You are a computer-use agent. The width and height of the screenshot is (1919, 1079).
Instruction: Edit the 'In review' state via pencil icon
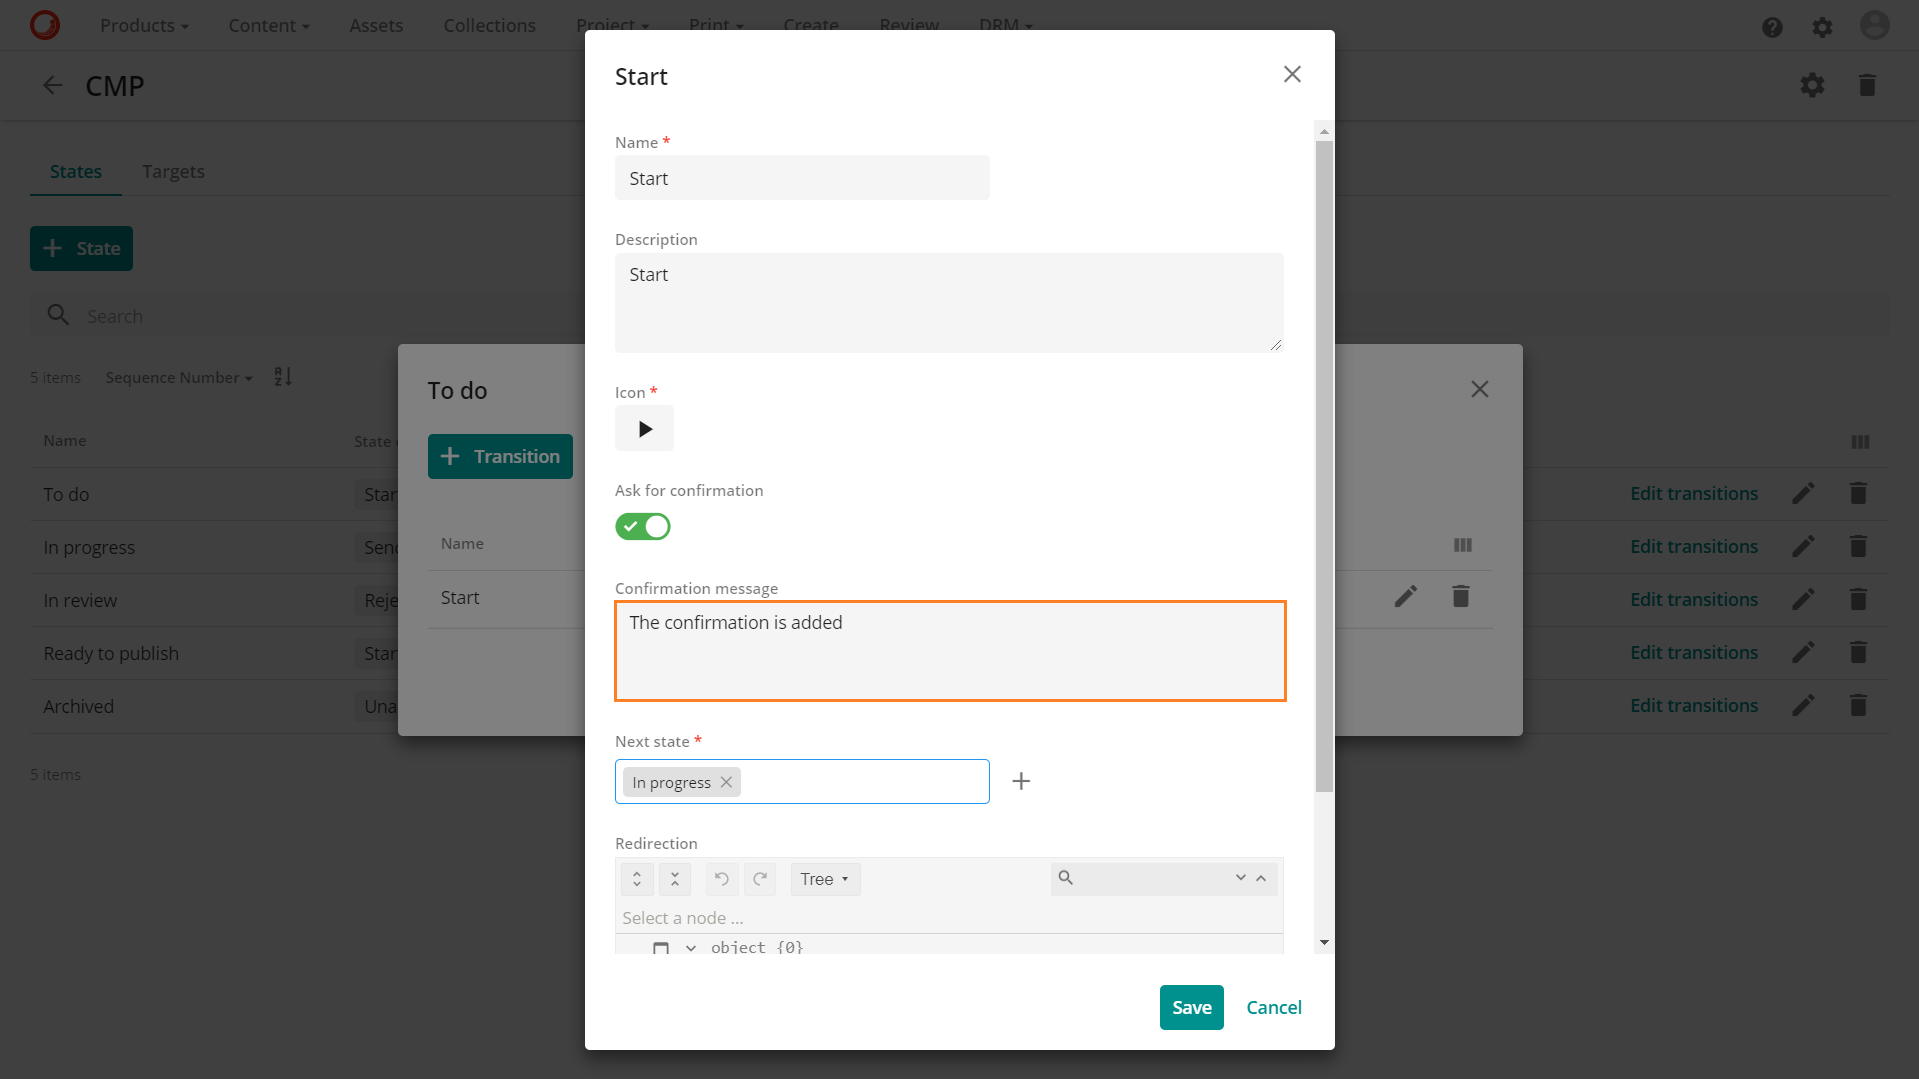[1803, 599]
